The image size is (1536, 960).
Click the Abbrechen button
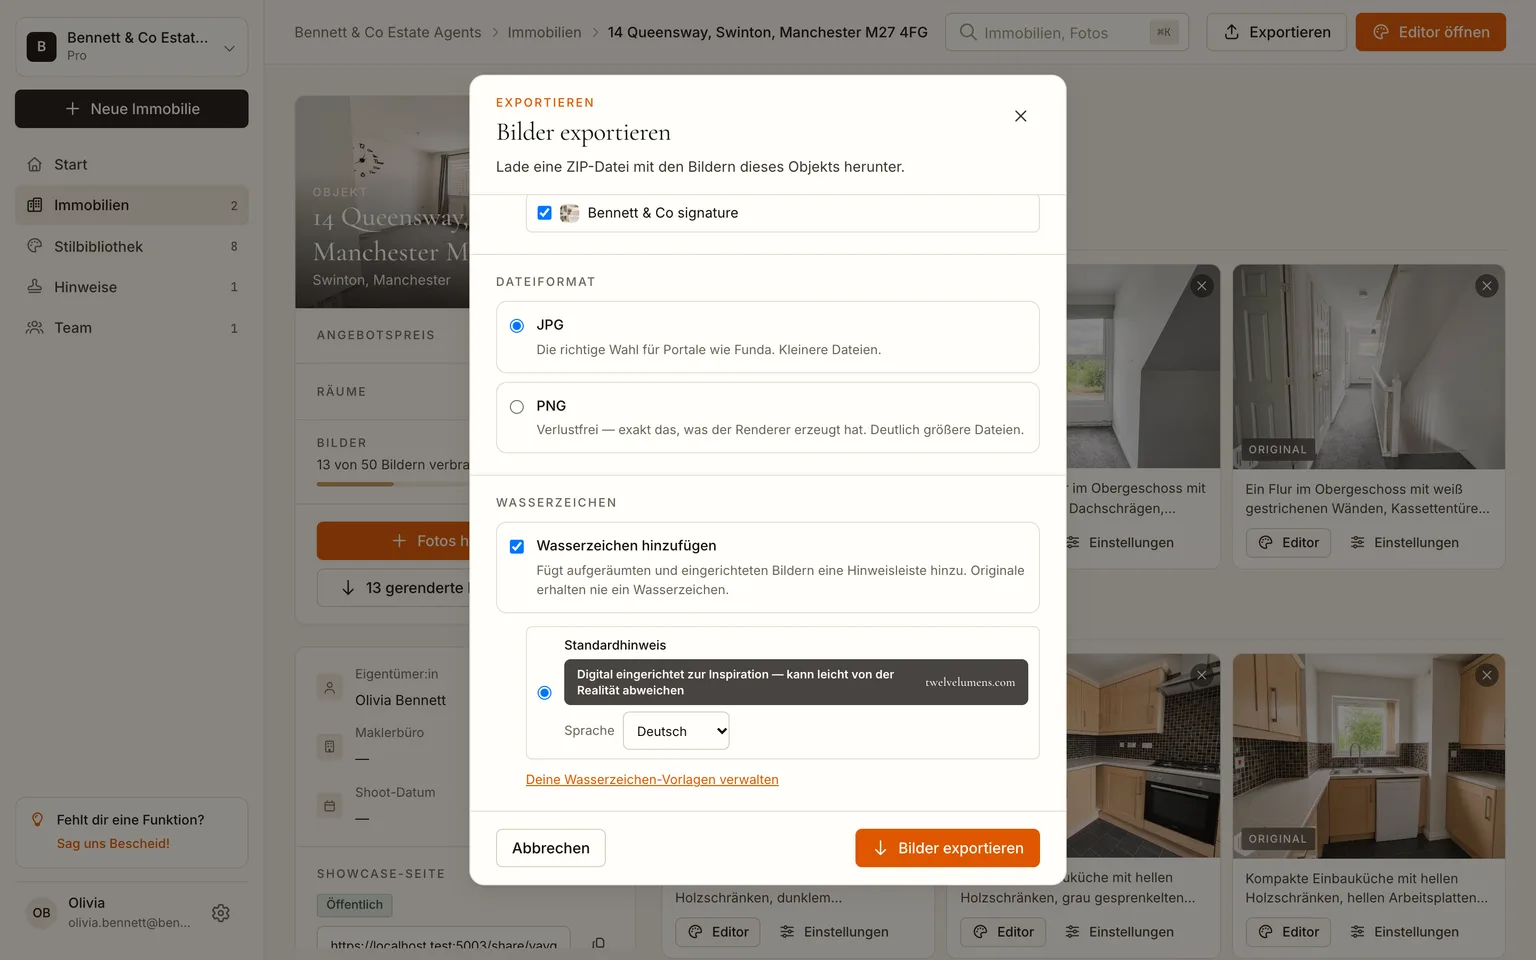551,848
